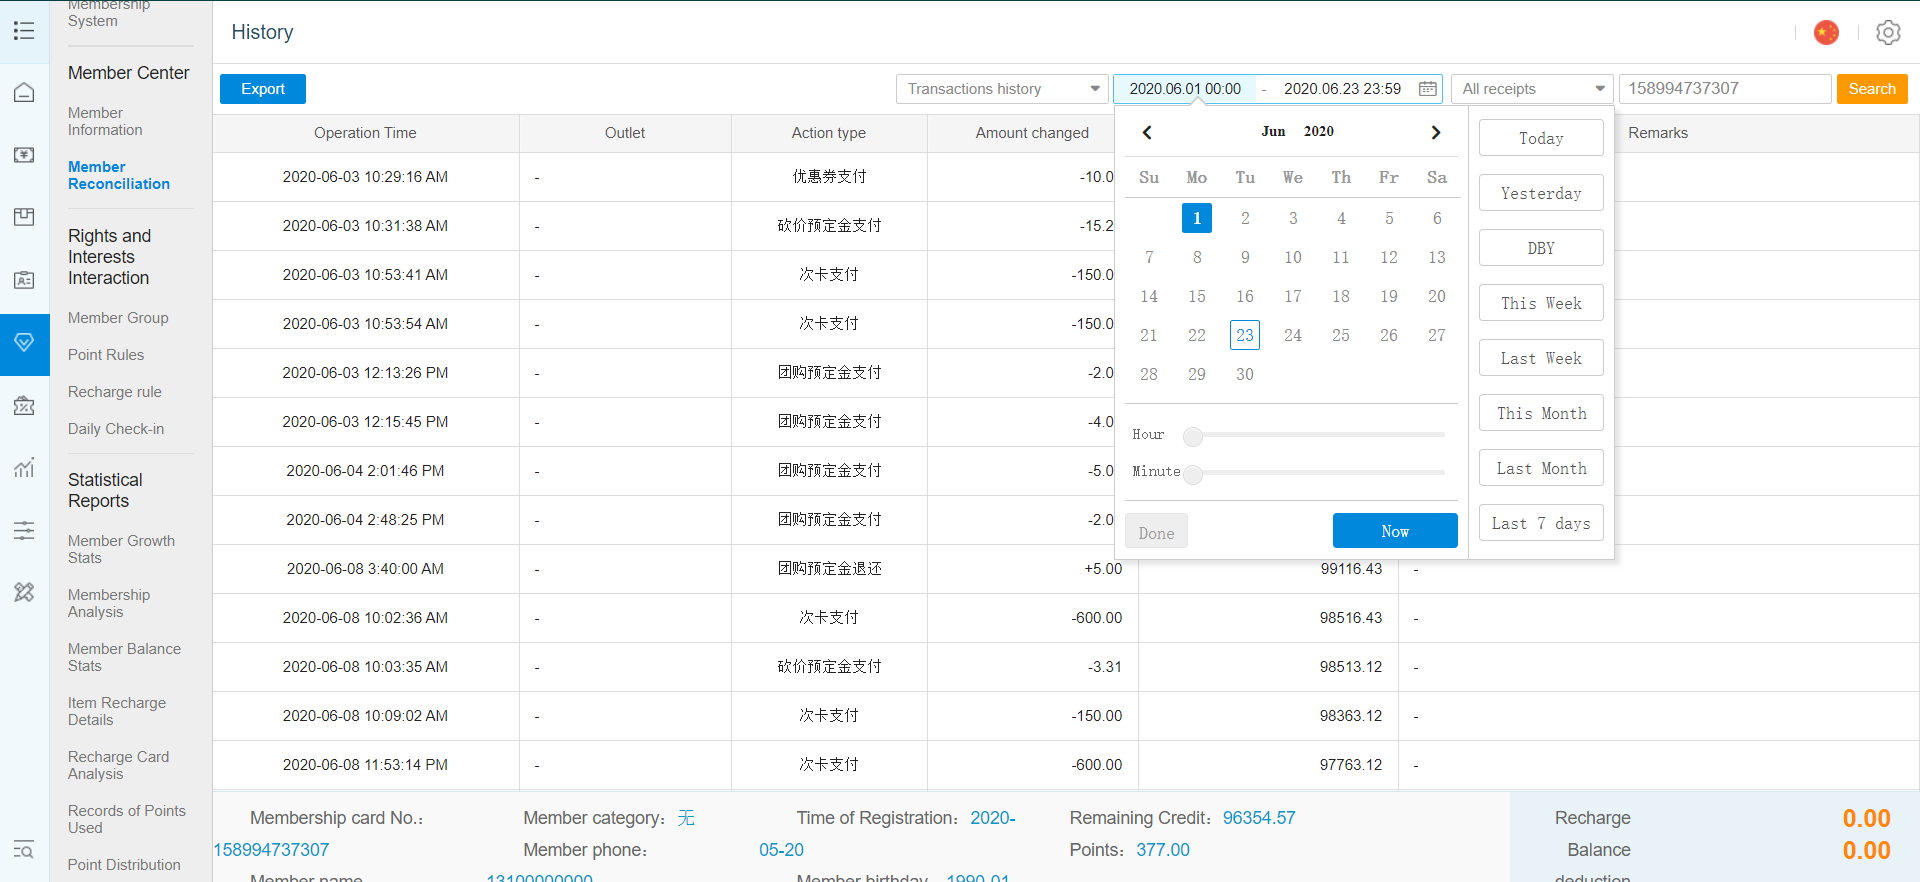Open Daily Check-in menu item
Screen dimensions: 1920x882
coord(116,429)
